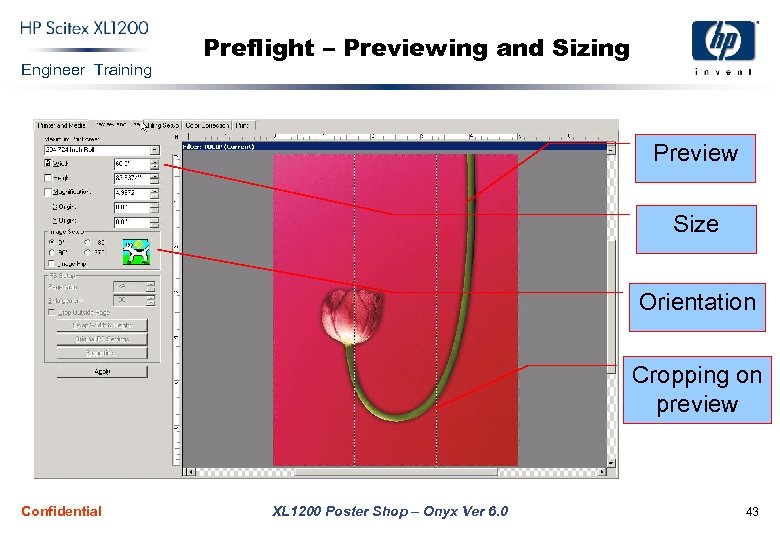Enable the Magnification checkbox

click(48, 192)
